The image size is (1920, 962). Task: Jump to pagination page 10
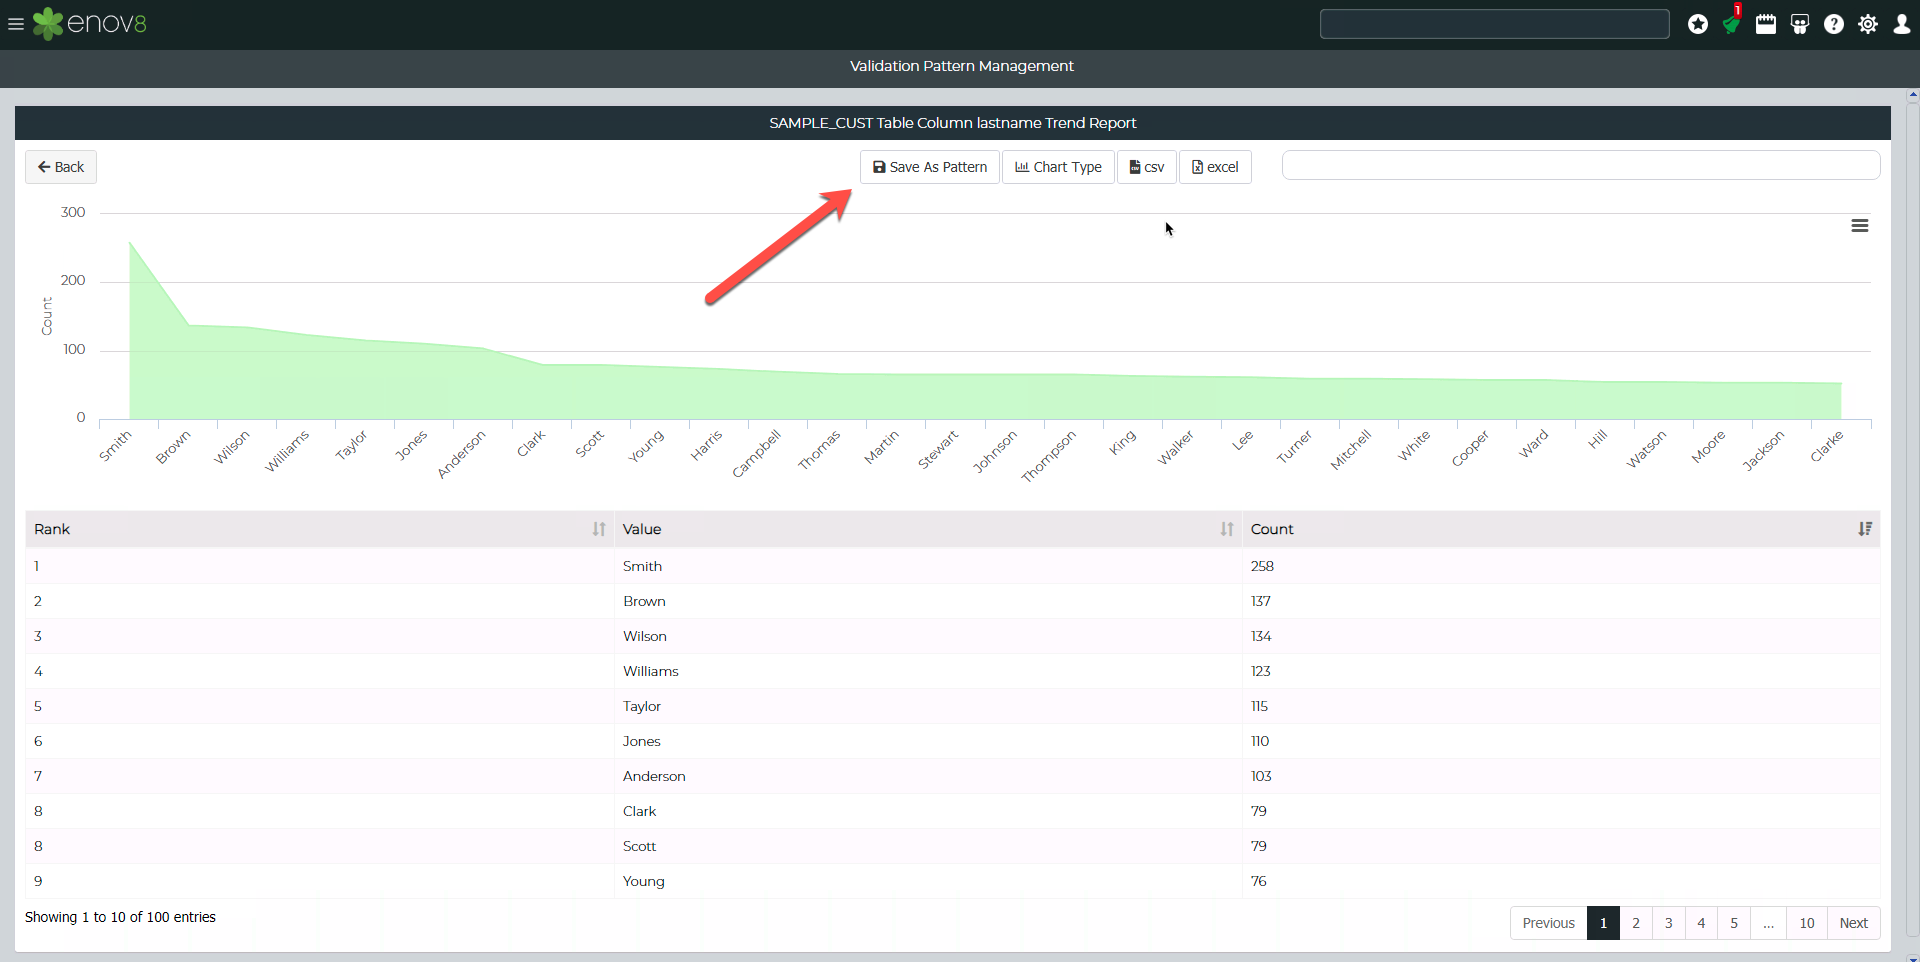(x=1807, y=923)
